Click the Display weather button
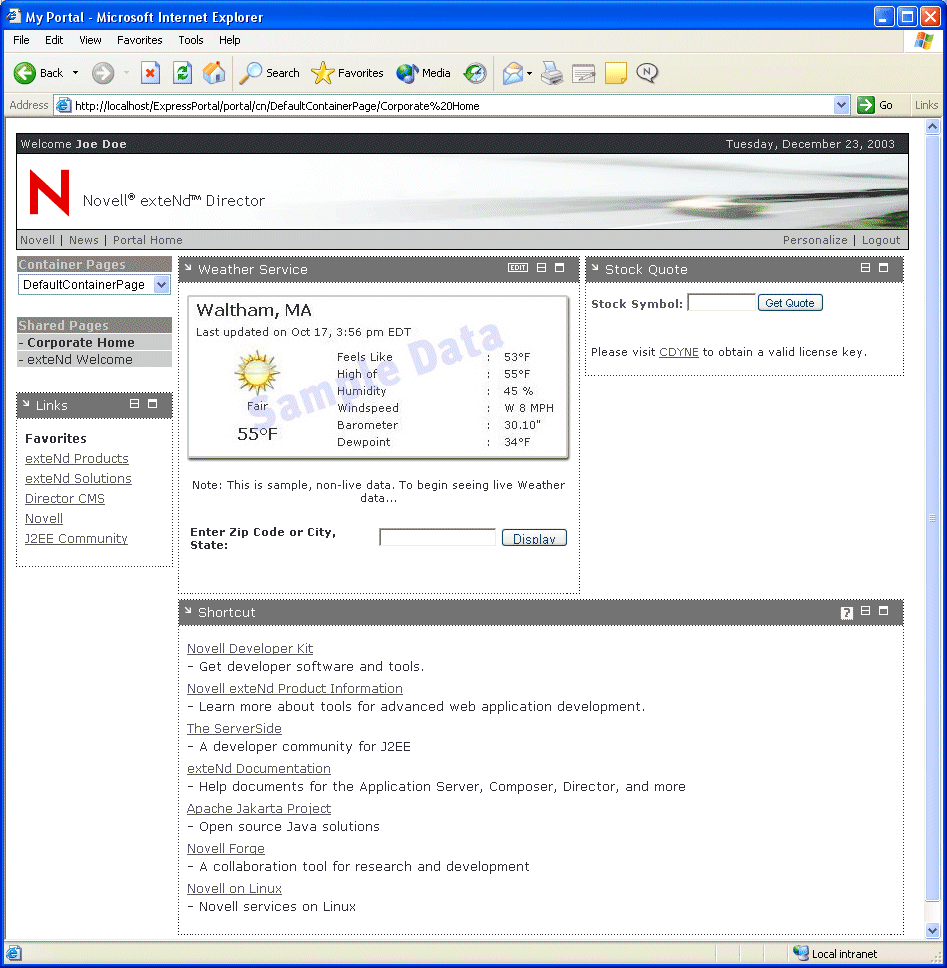 534,538
